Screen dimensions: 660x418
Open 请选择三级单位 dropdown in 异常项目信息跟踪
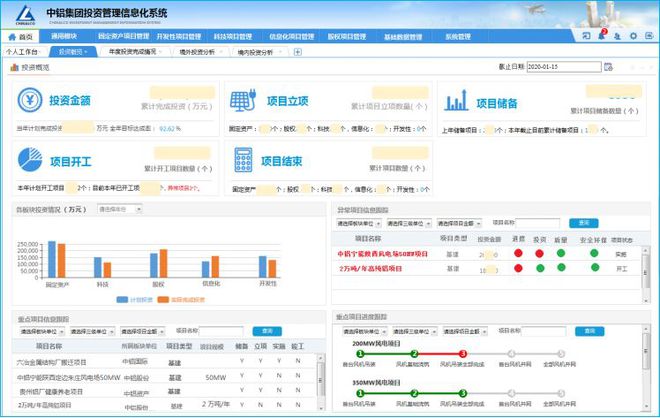coord(409,224)
